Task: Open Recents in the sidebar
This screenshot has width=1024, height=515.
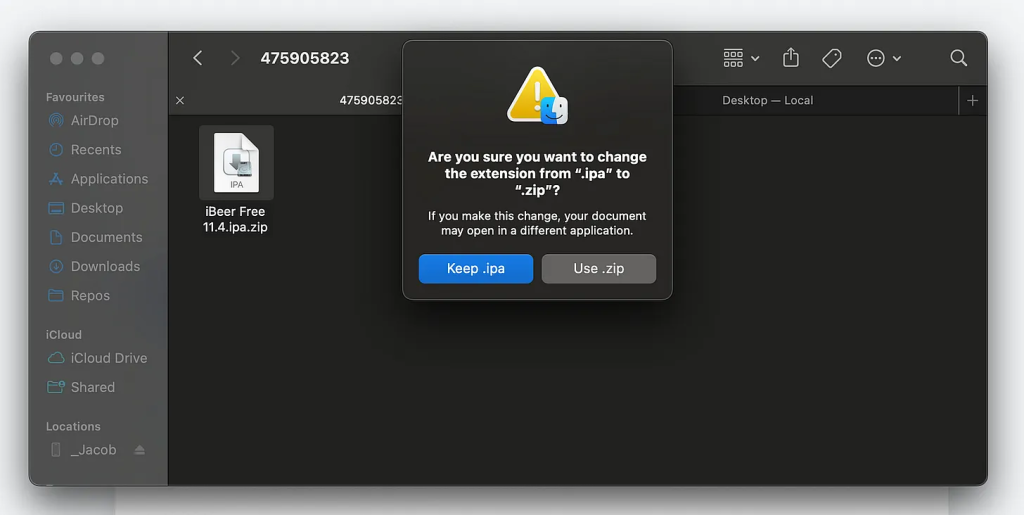Action: click(95, 149)
